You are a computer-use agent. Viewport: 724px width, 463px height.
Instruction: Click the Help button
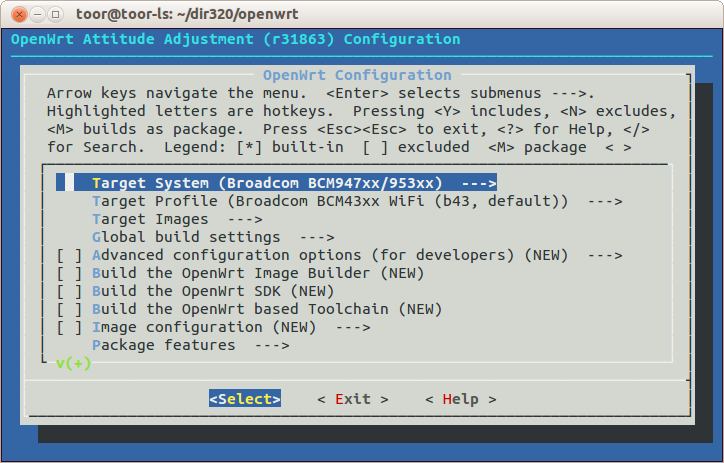(x=460, y=399)
